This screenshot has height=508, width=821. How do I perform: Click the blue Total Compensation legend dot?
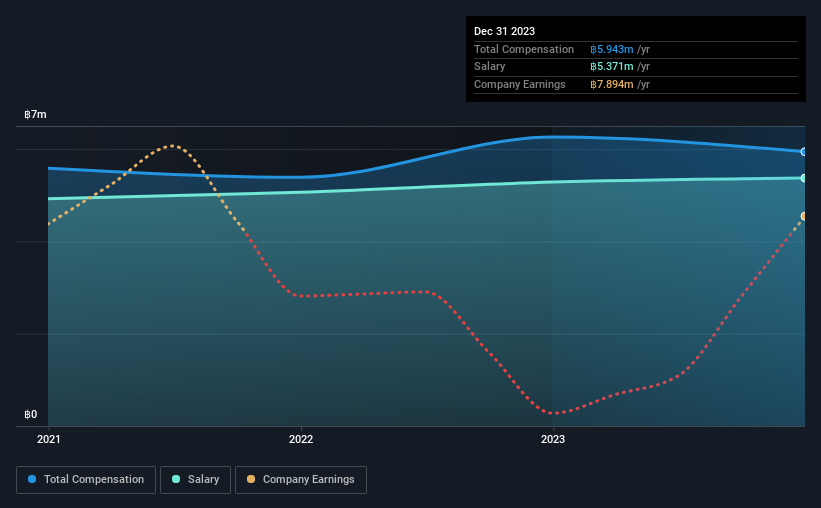click(32, 479)
